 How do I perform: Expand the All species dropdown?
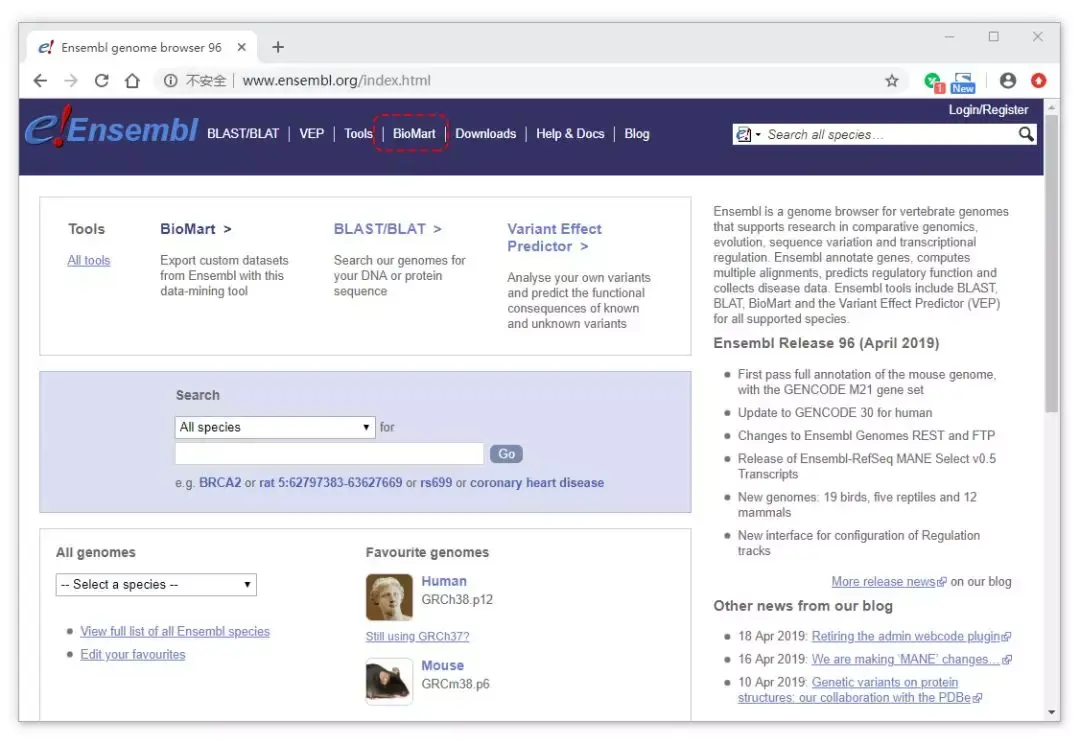pos(275,427)
